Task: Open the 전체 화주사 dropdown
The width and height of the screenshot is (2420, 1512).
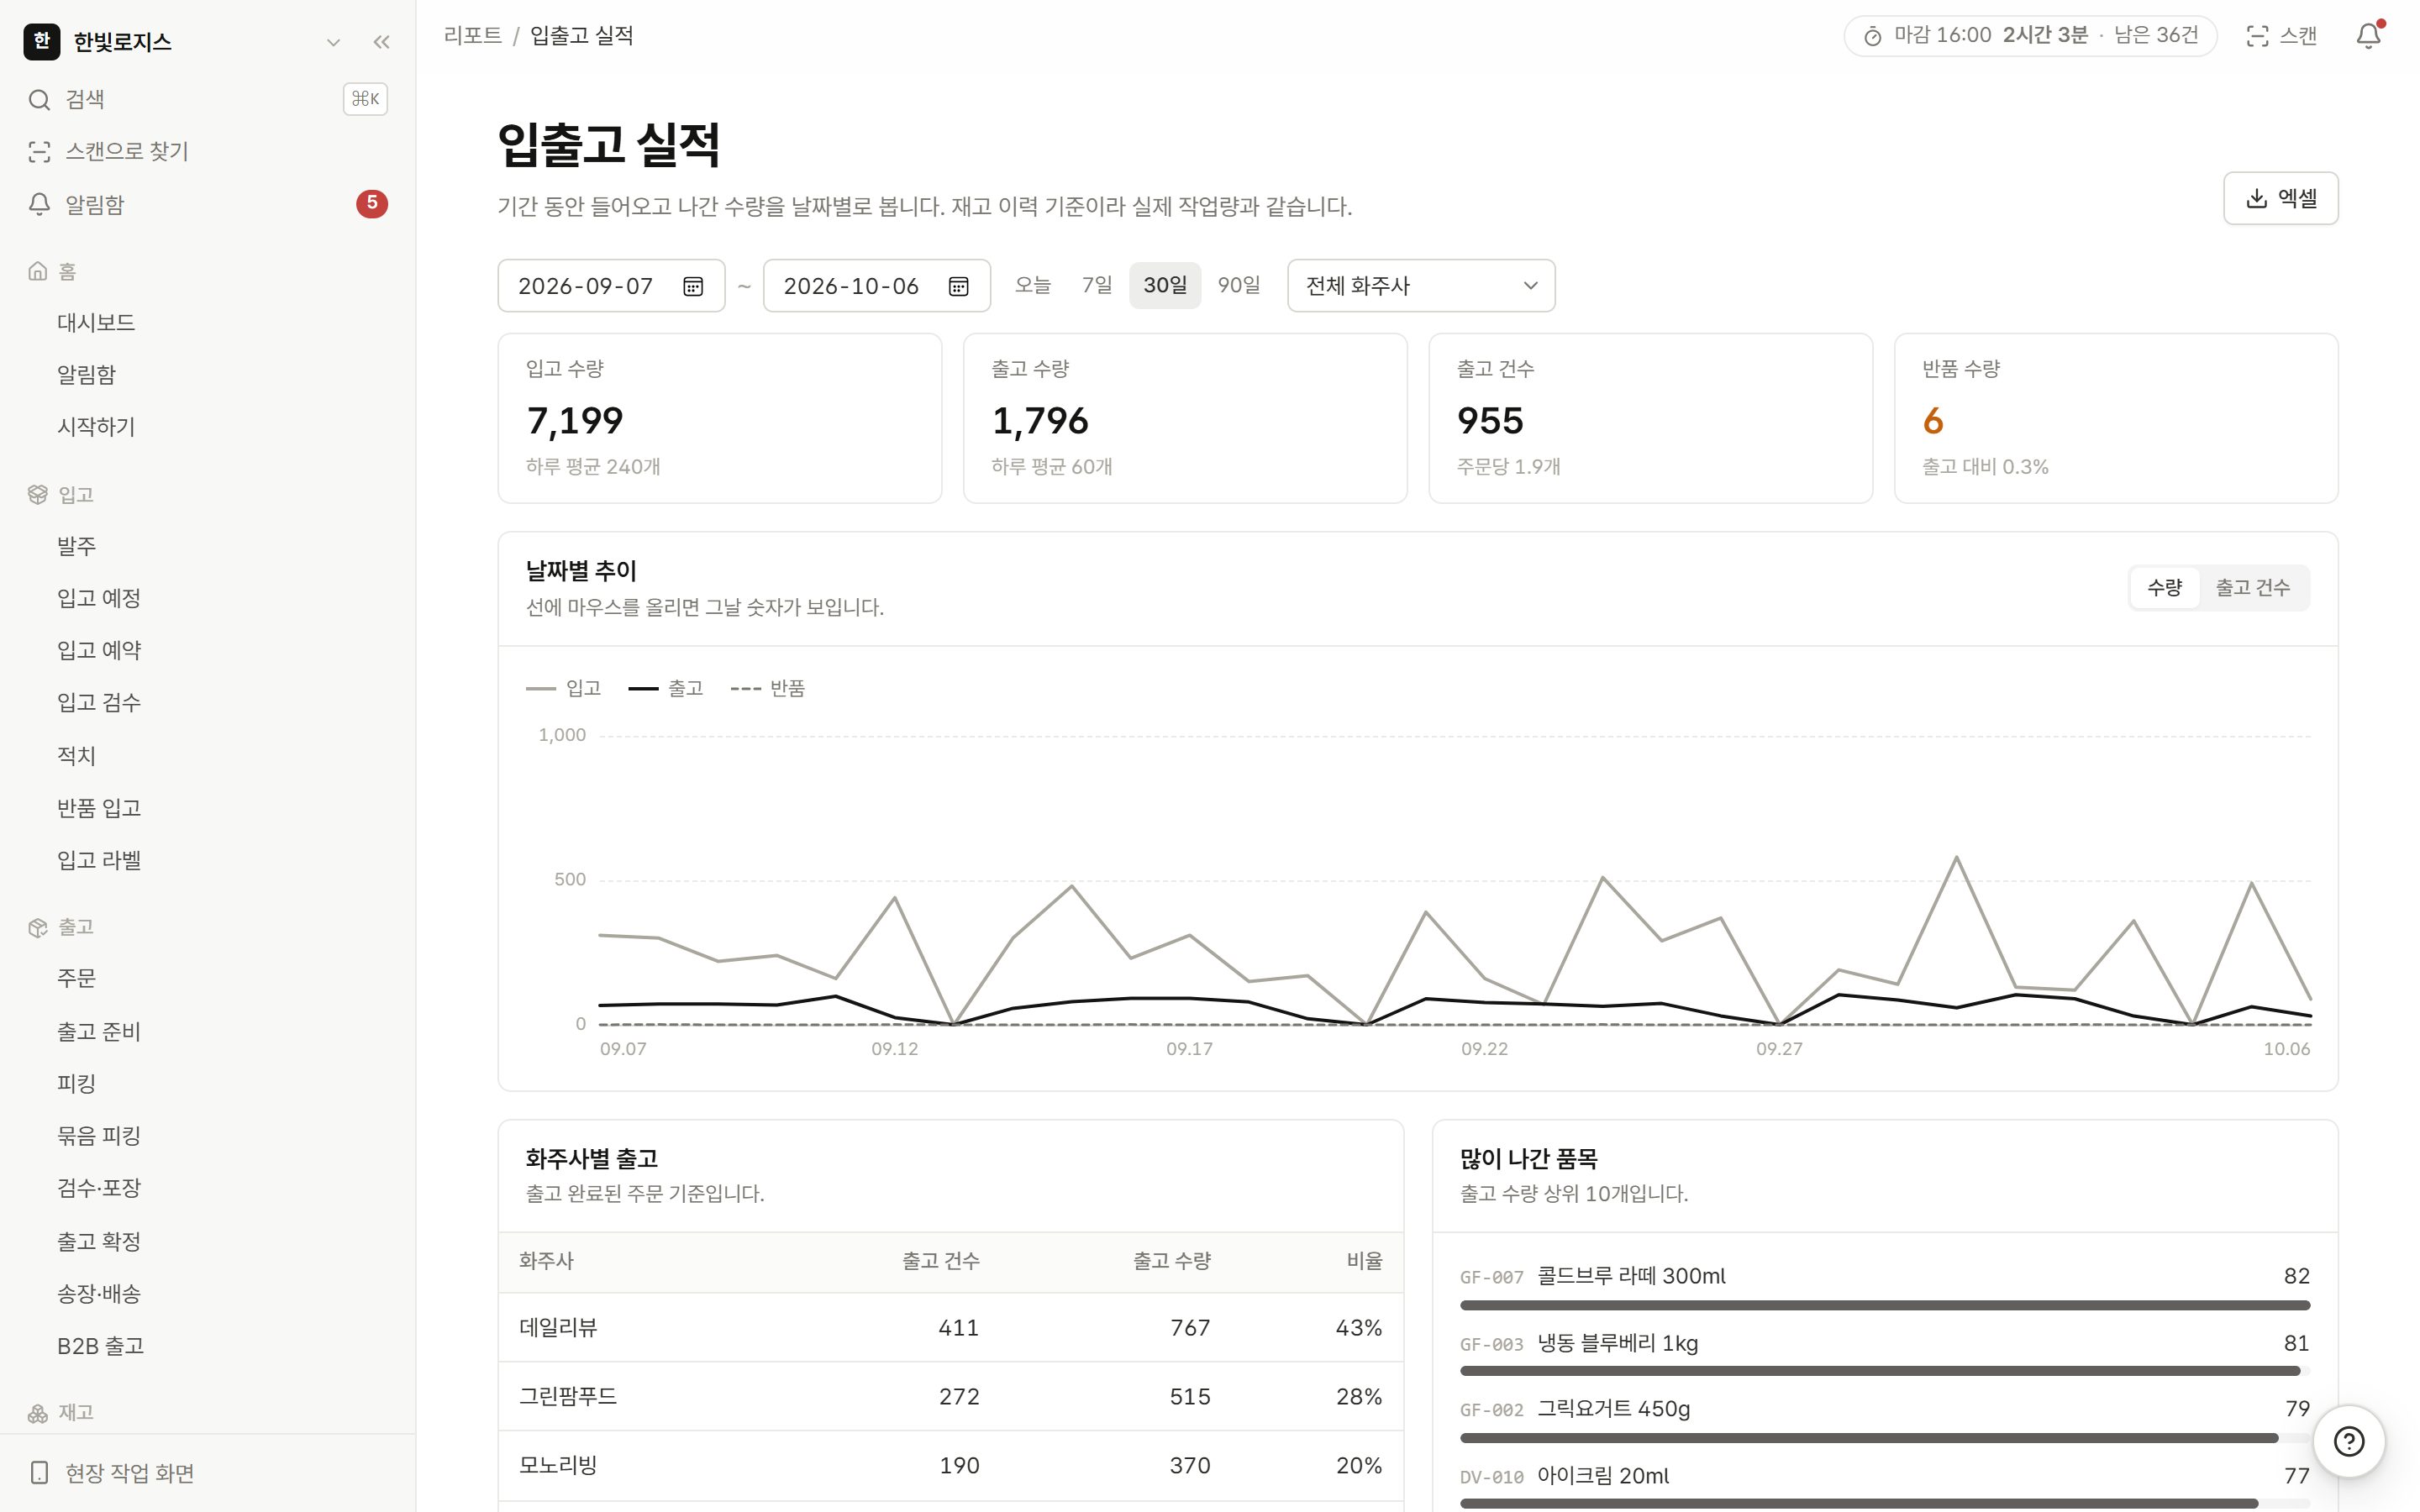Action: 1420,286
